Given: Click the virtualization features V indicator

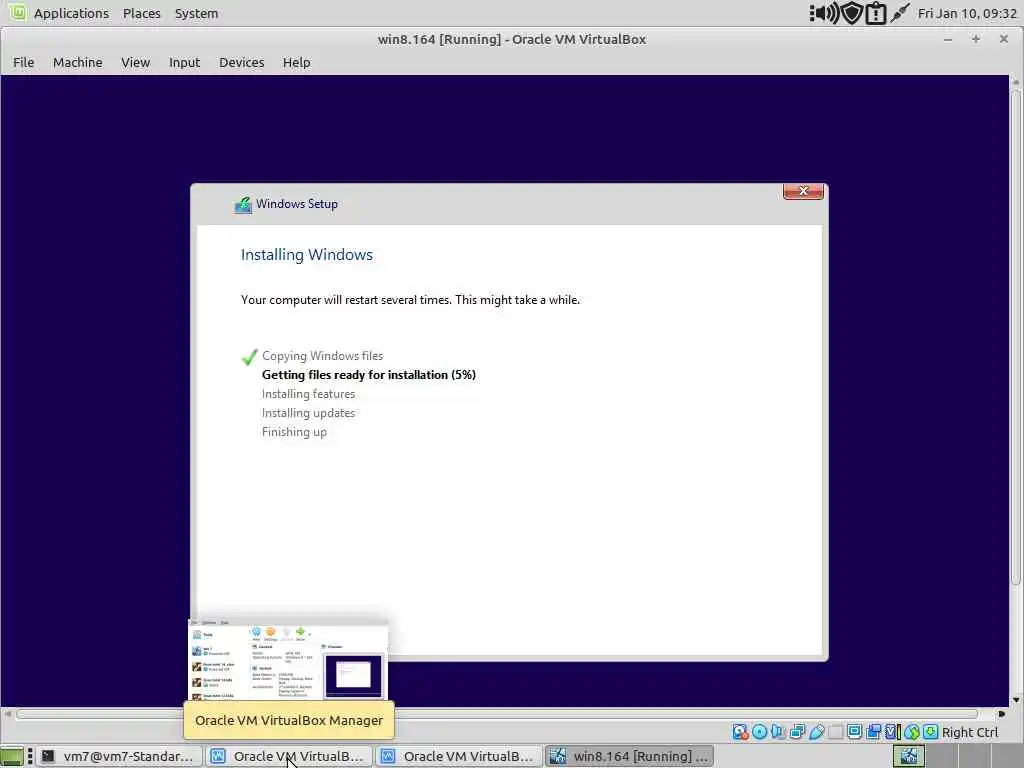Looking at the screenshot, I should [x=893, y=731].
